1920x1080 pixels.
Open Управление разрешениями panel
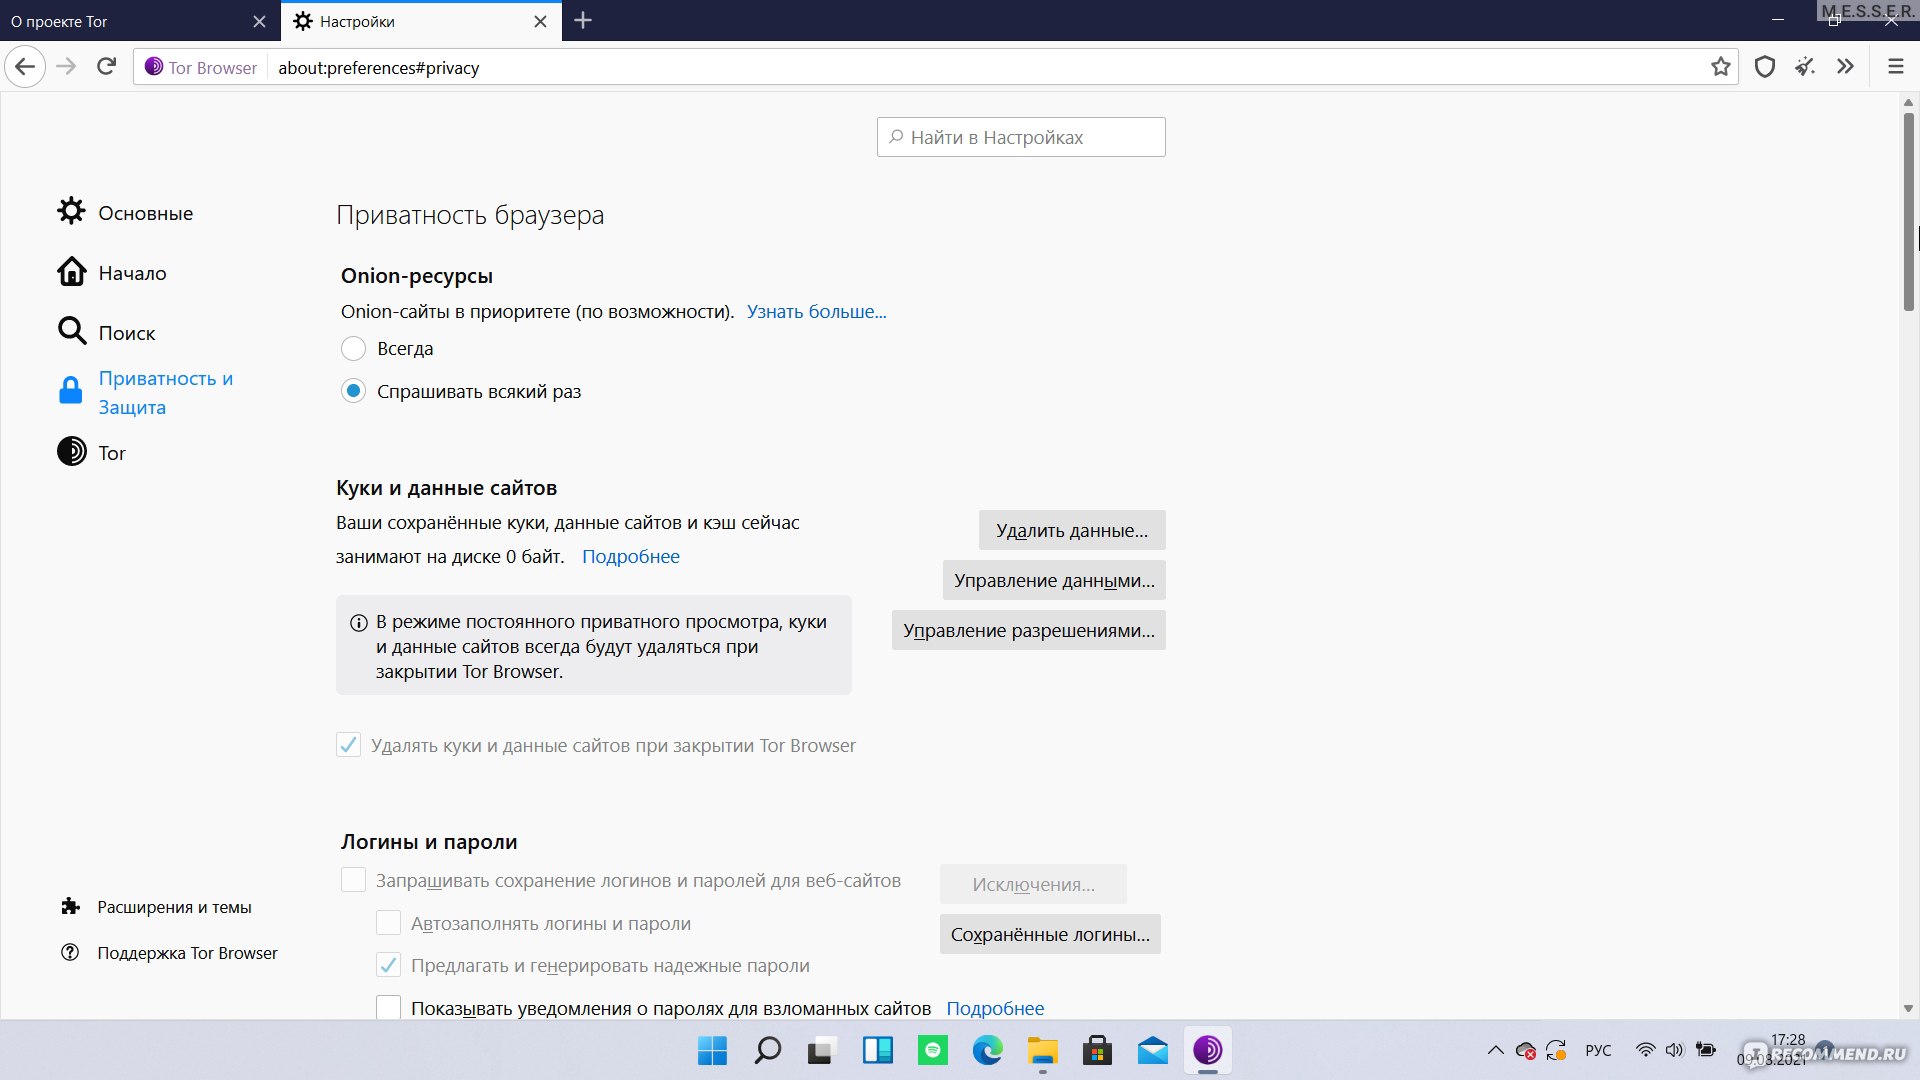click(x=1029, y=629)
